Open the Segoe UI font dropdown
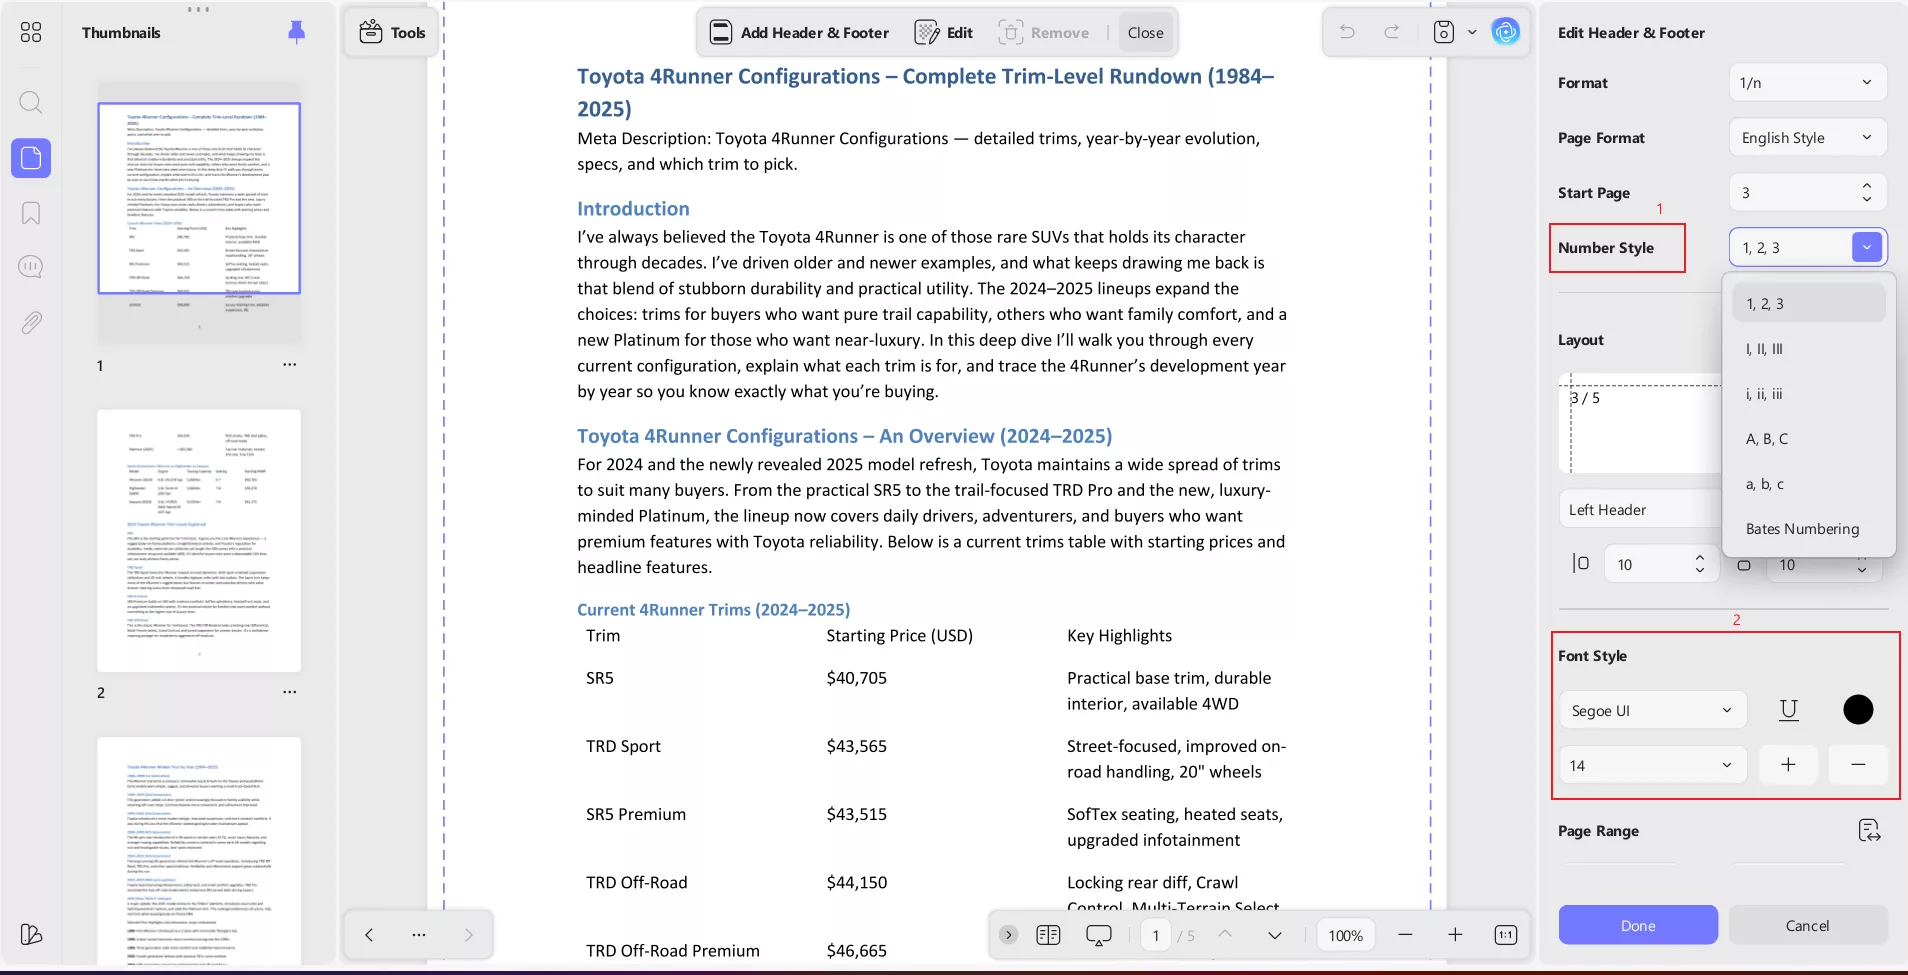Viewport: 1908px width, 975px height. pyautogui.click(x=1650, y=710)
